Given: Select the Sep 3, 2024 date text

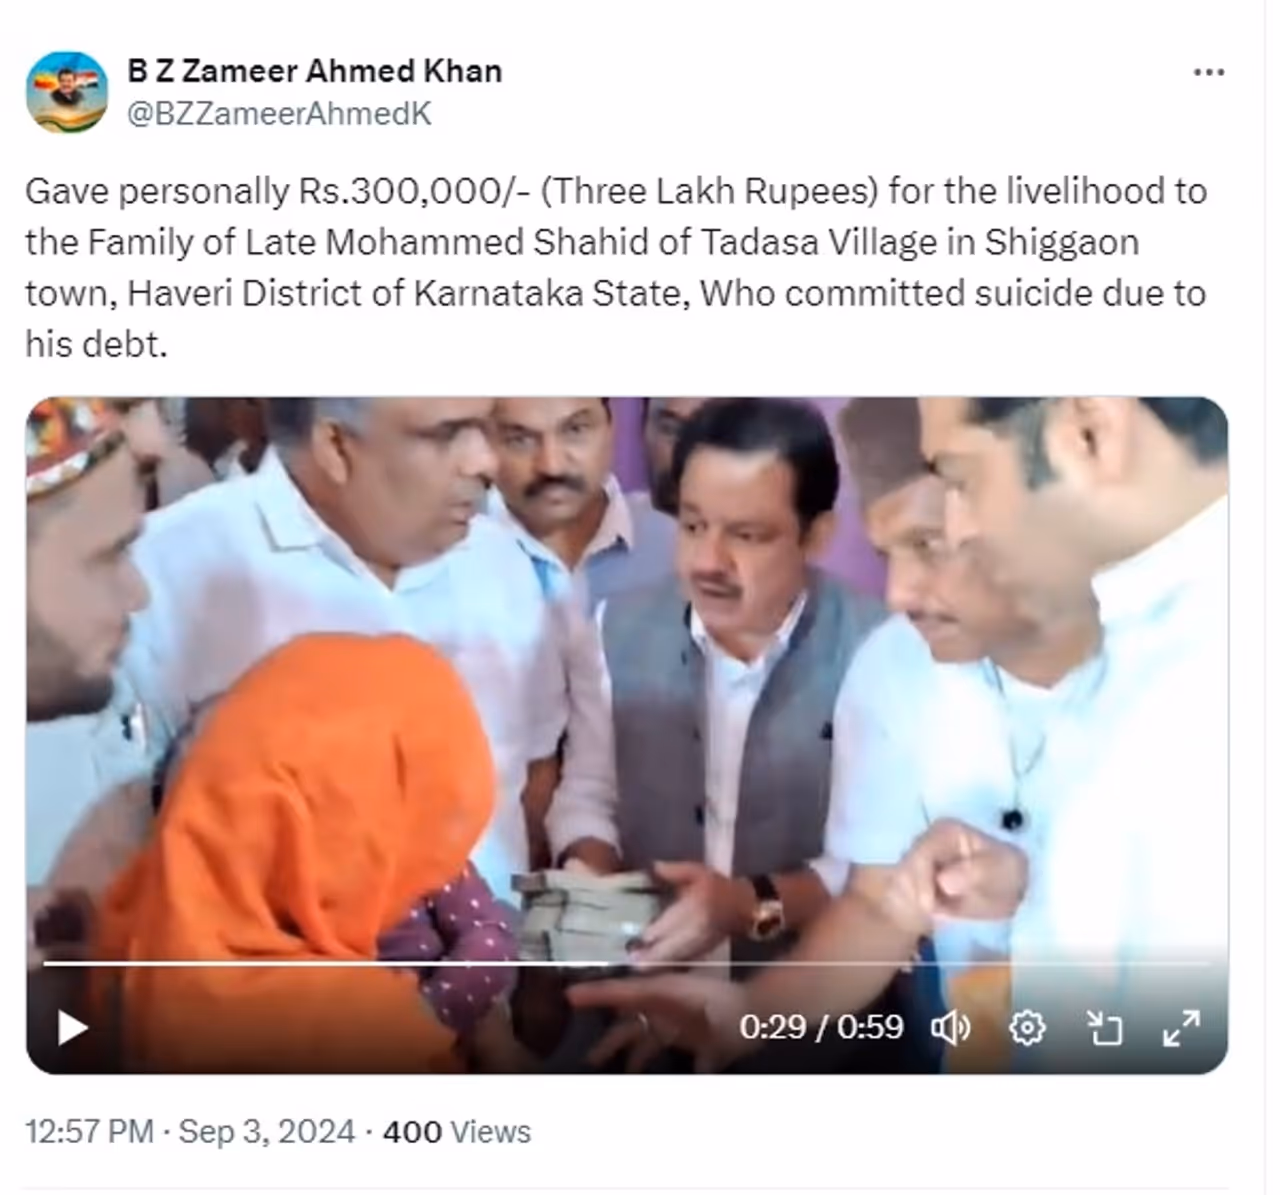Looking at the screenshot, I should tap(266, 1131).
